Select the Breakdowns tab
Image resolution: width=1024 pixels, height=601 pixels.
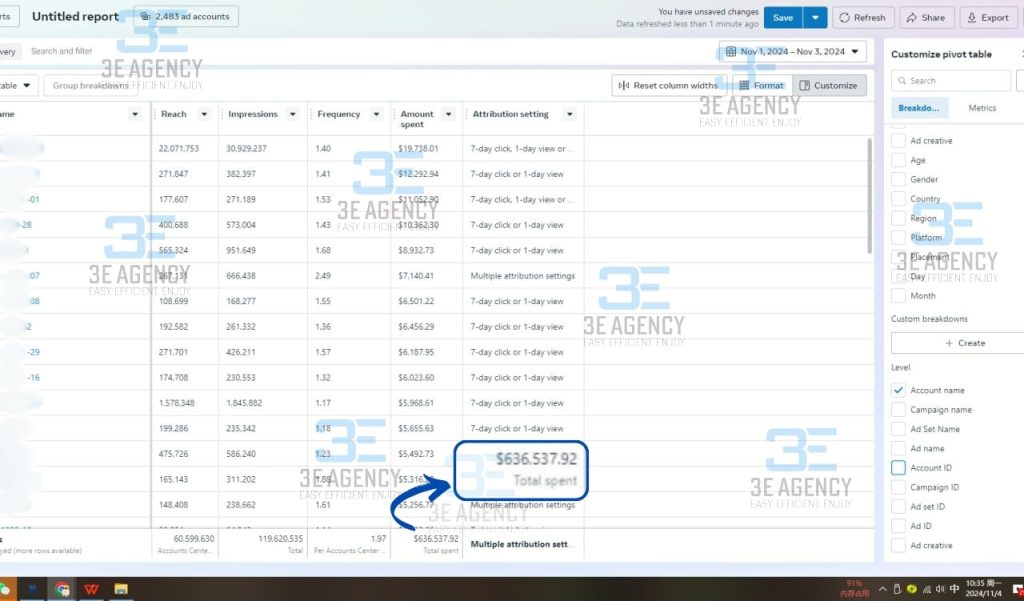pyautogui.click(x=918, y=108)
